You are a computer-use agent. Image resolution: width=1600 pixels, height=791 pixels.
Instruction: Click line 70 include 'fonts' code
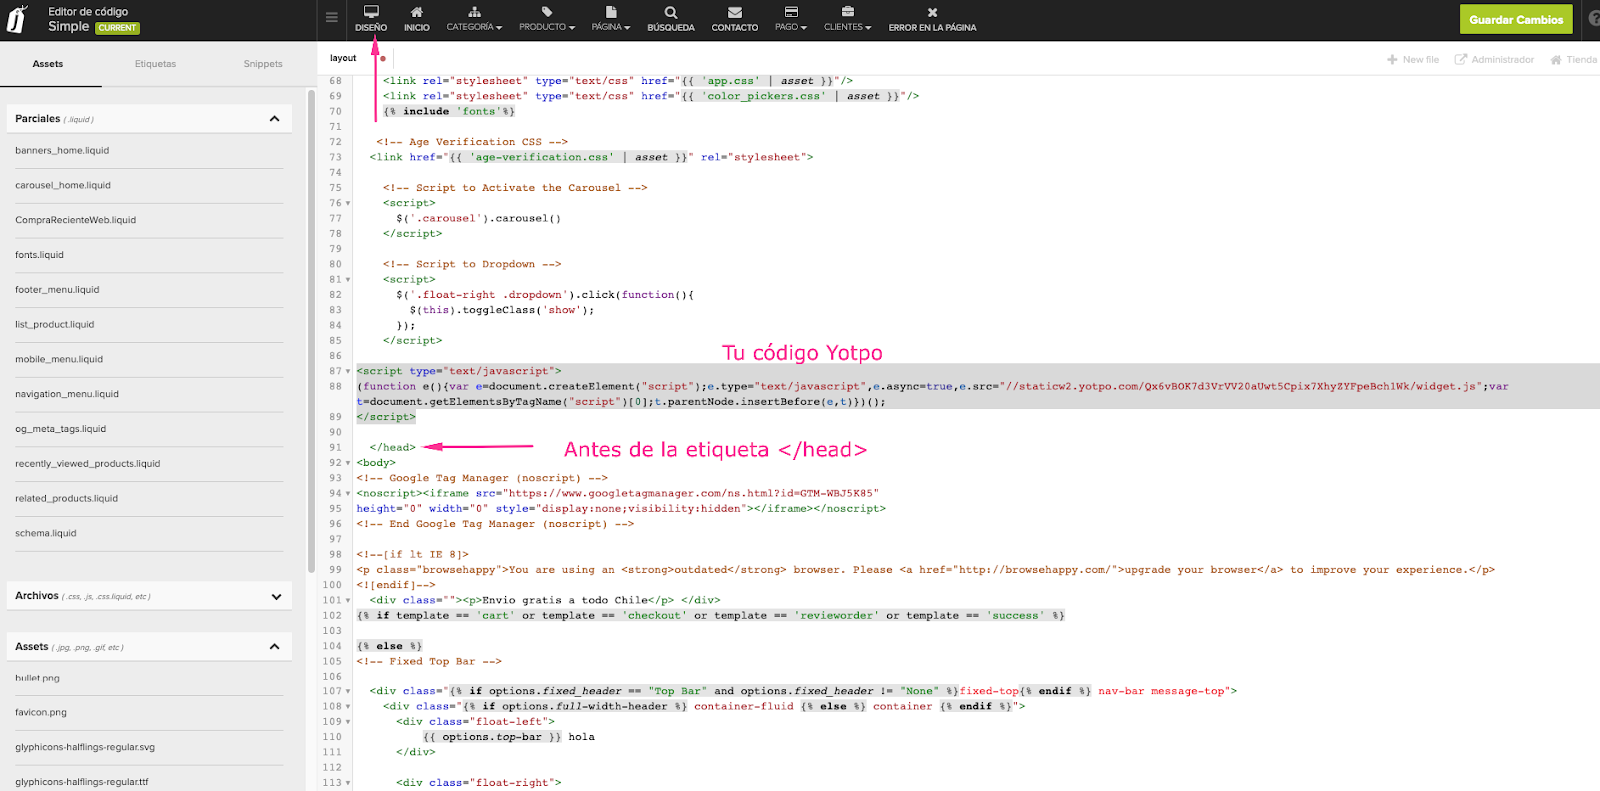pyautogui.click(x=449, y=112)
